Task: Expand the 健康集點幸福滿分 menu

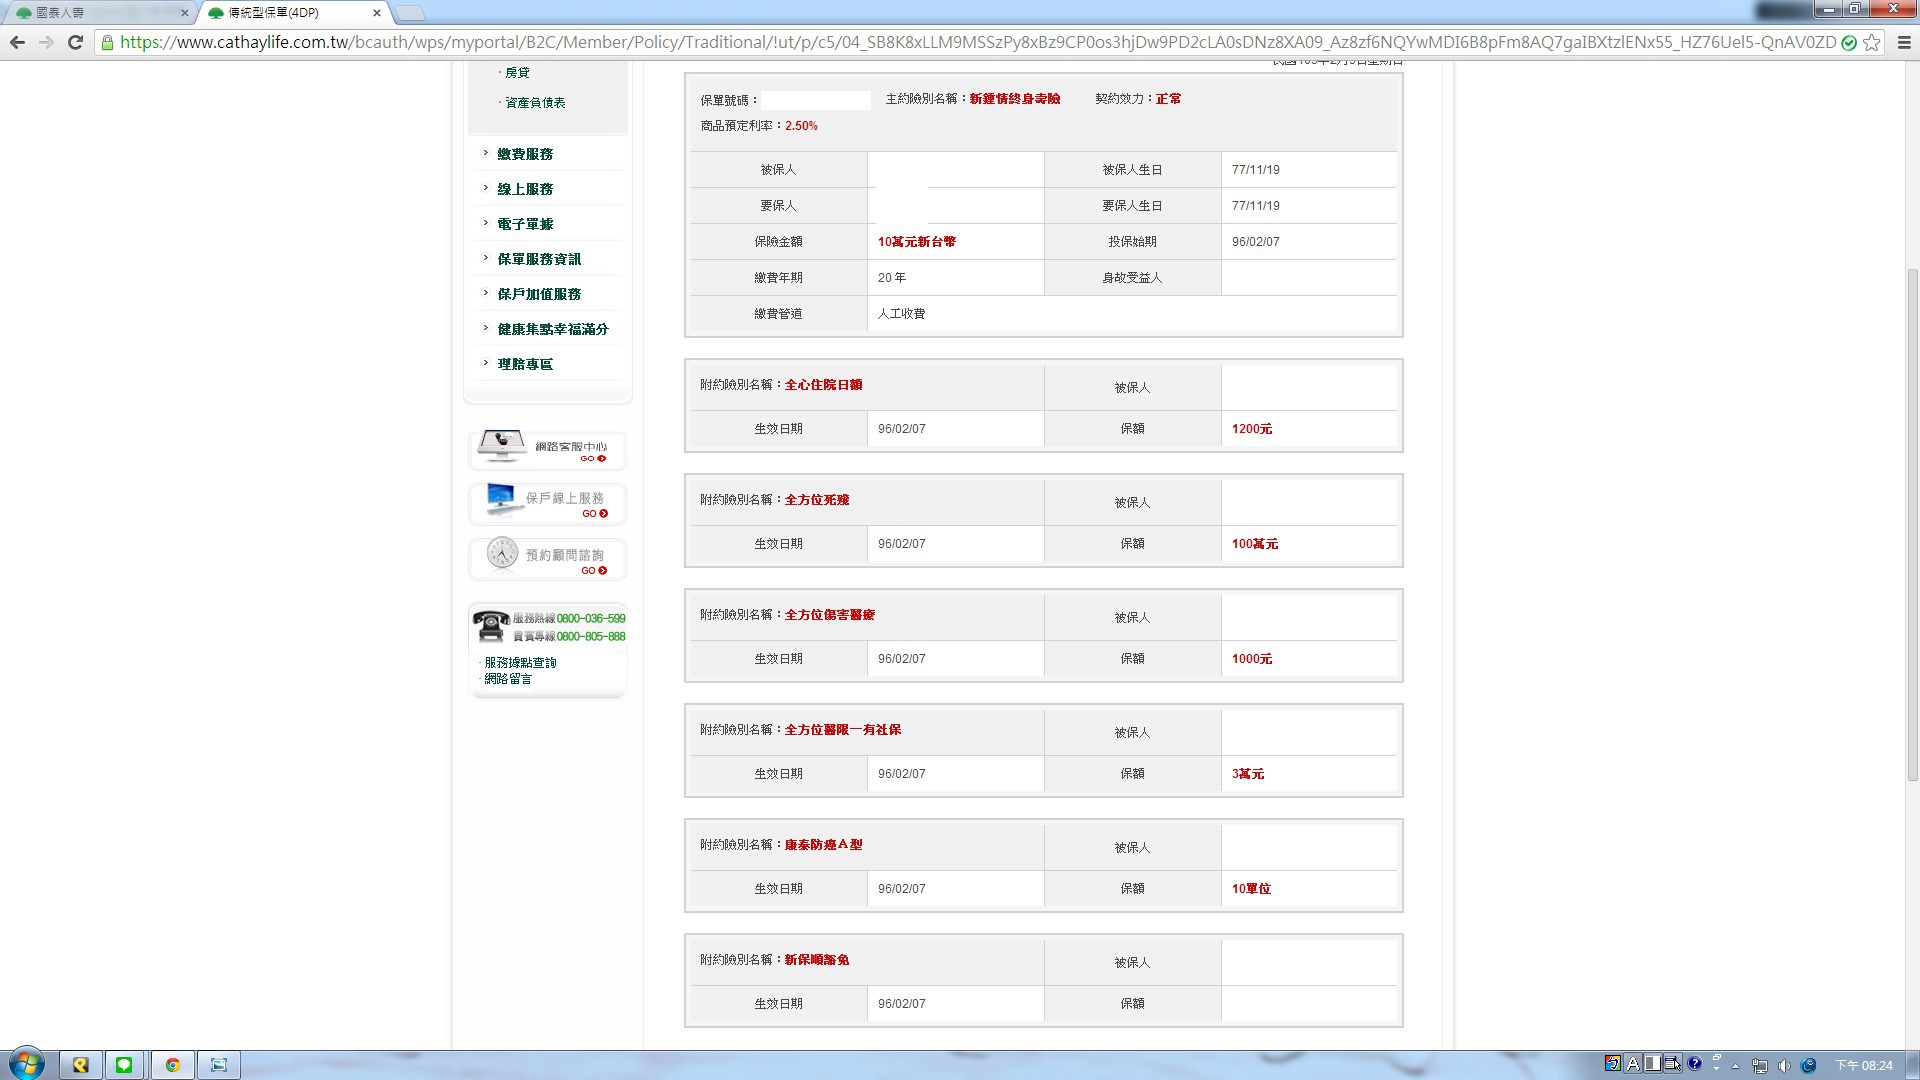Action: click(x=553, y=329)
